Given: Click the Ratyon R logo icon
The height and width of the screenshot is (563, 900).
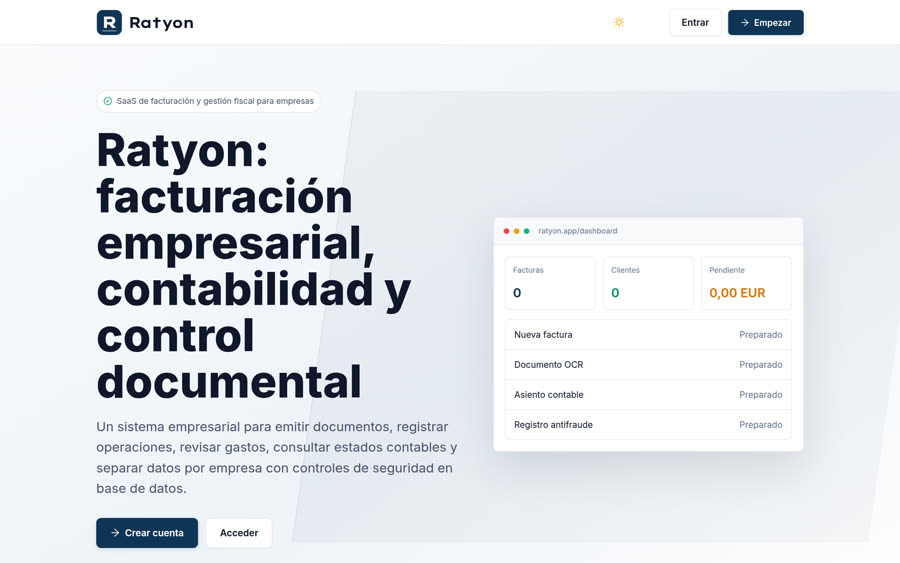Looking at the screenshot, I should [109, 22].
